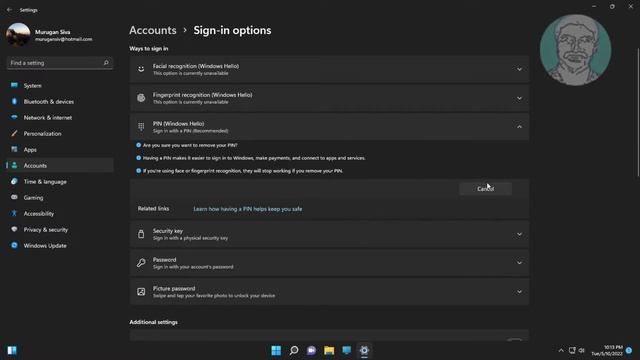
Task: Click the back arrow in Settings title bar
Action: click(9, 10)
